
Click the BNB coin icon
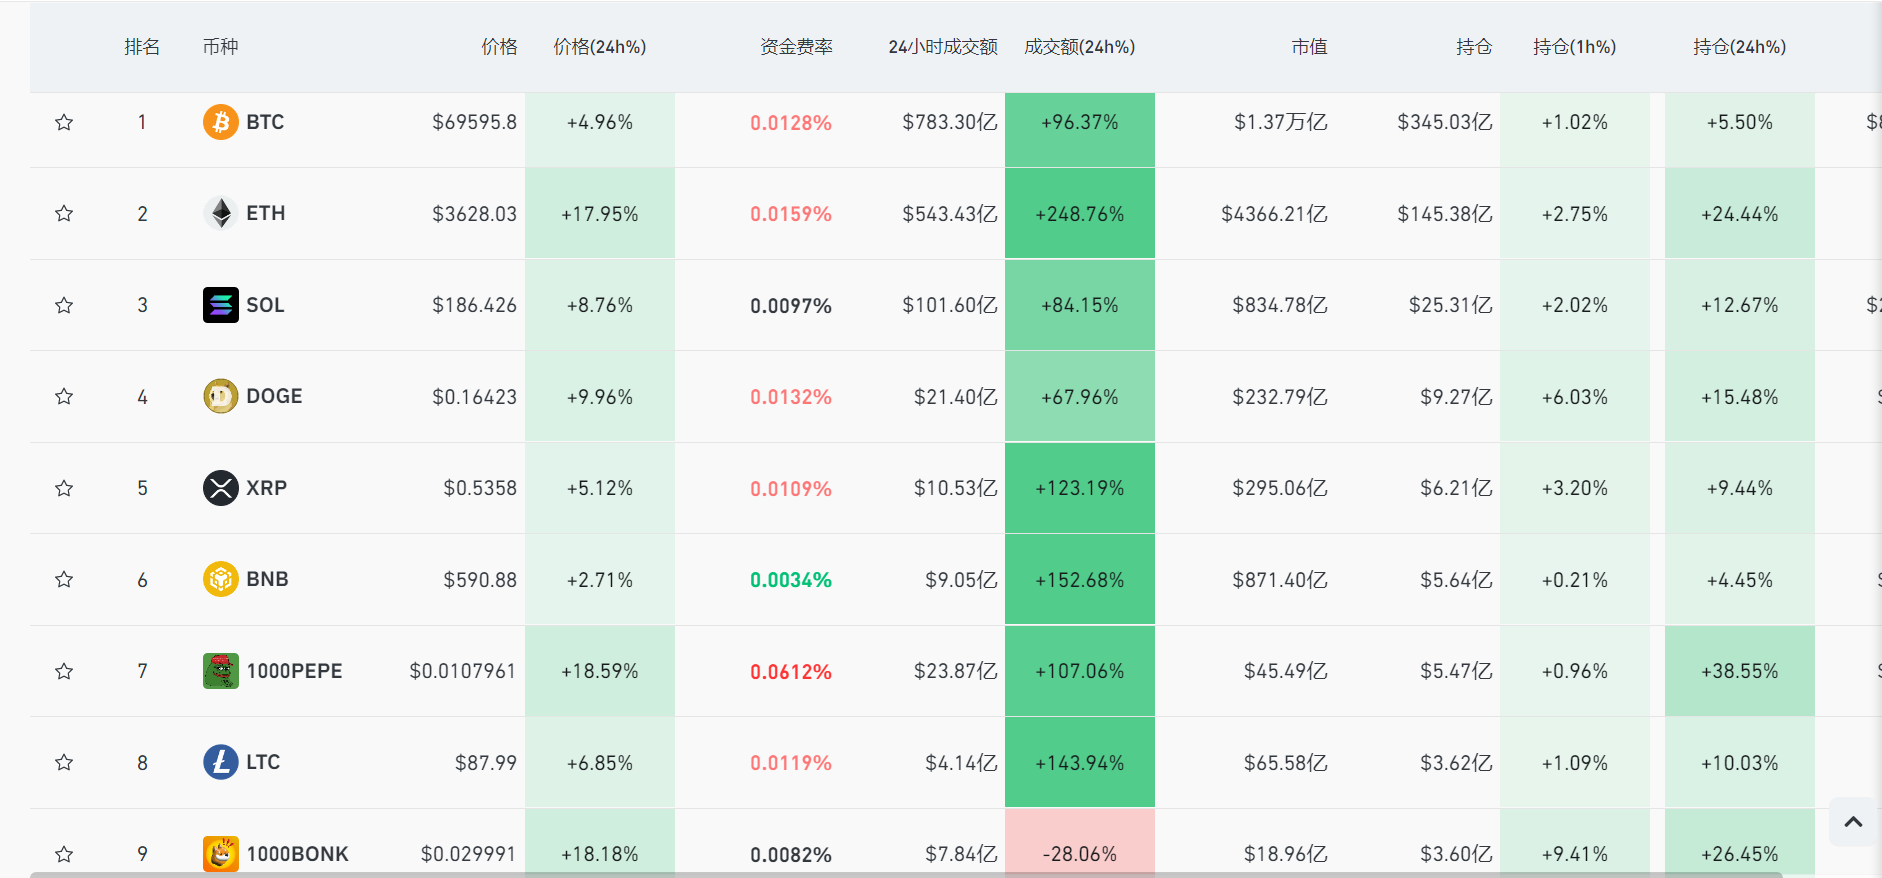point(220,579)
